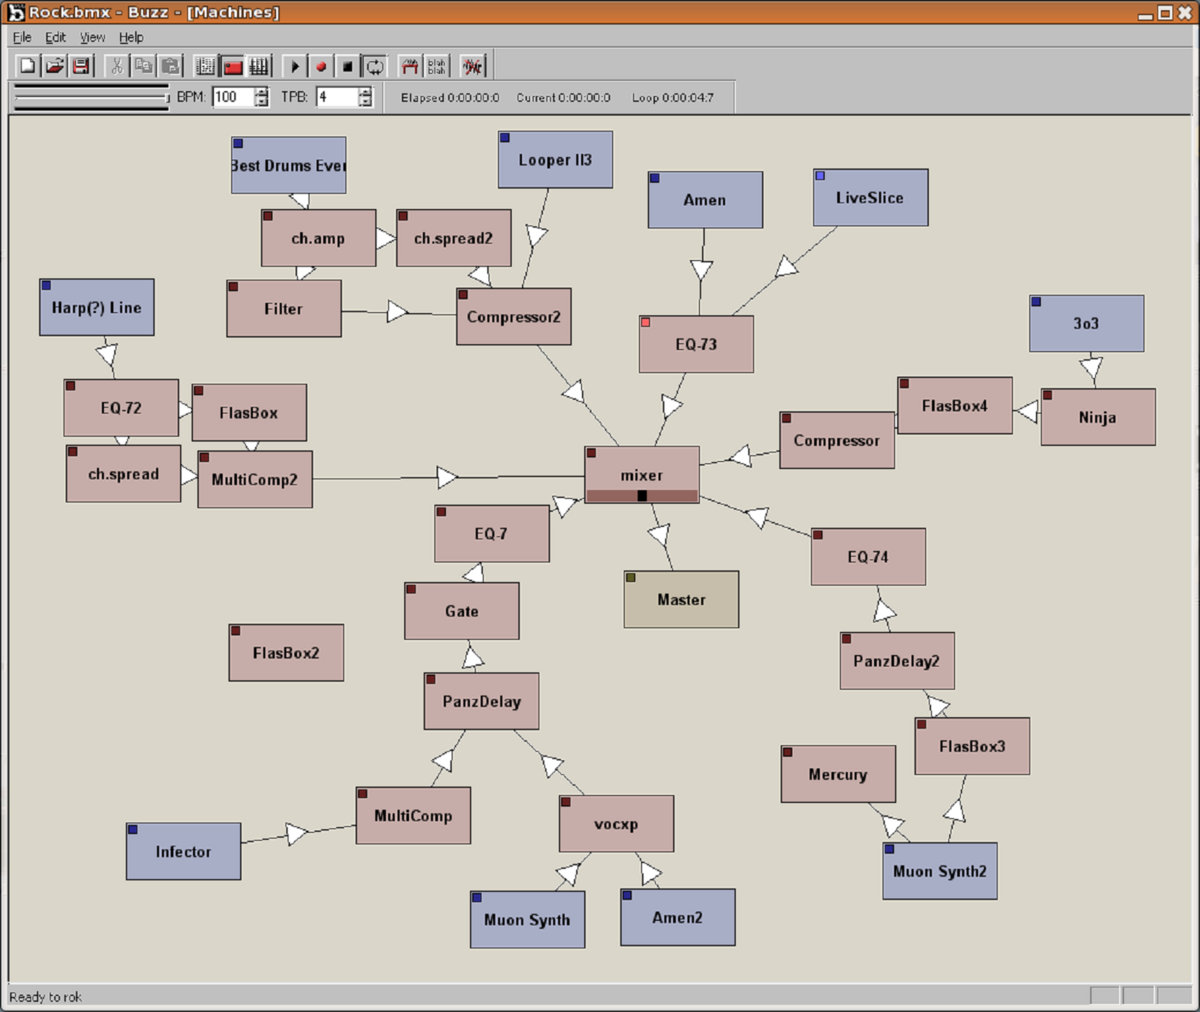
Task: Stop playback with the Stop button
Action: [347, 66]
